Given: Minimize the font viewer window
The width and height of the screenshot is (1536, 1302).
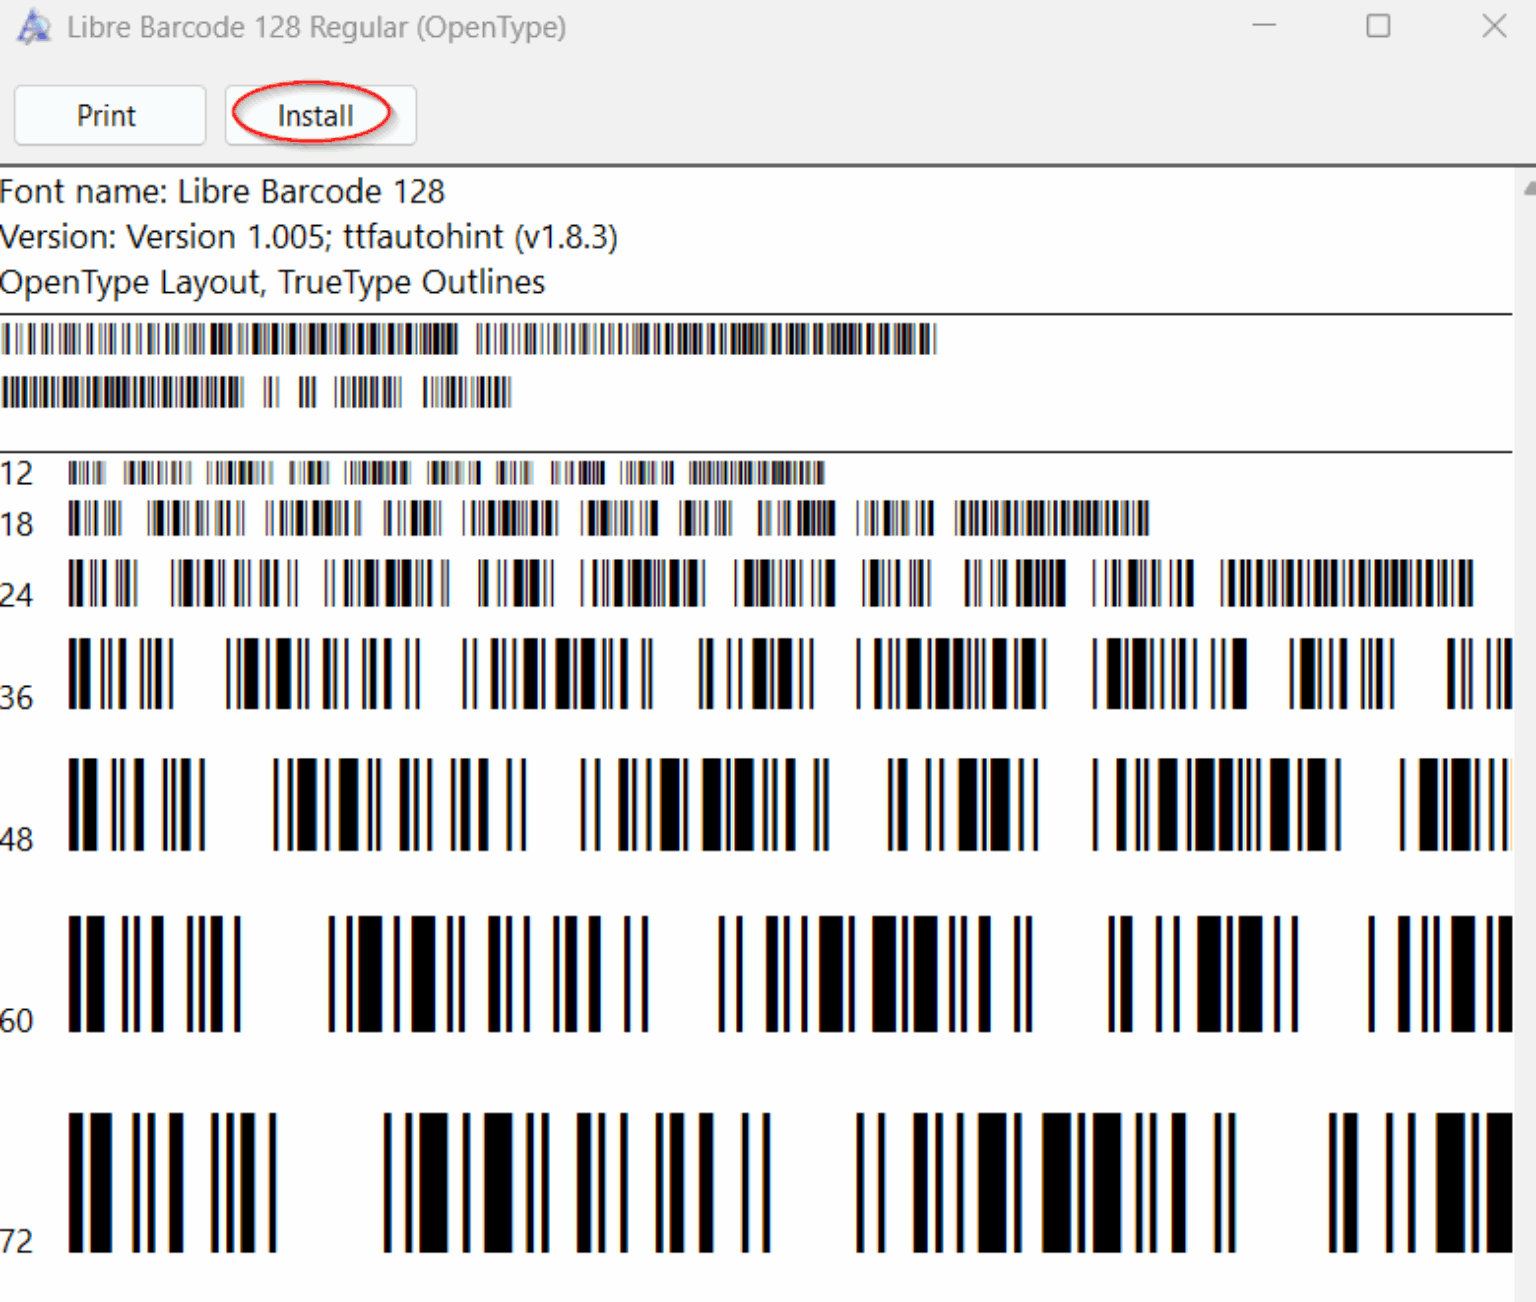Looking at the screenshot, I should [x=1263, y=27].
